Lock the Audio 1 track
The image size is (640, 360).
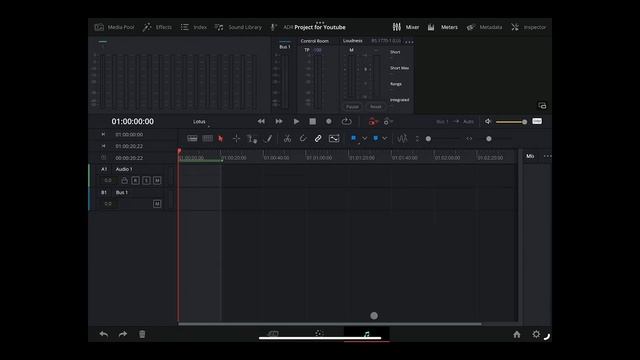point(124,180)
